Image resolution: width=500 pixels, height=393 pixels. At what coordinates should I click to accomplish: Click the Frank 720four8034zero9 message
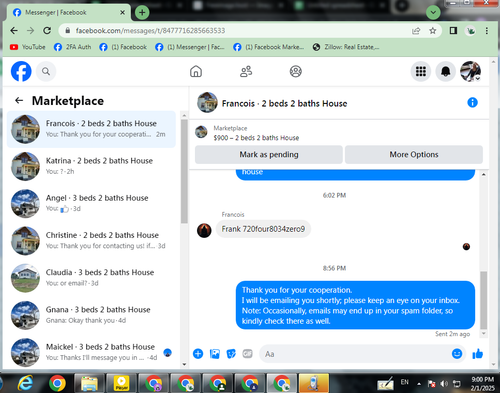[263, 229]
